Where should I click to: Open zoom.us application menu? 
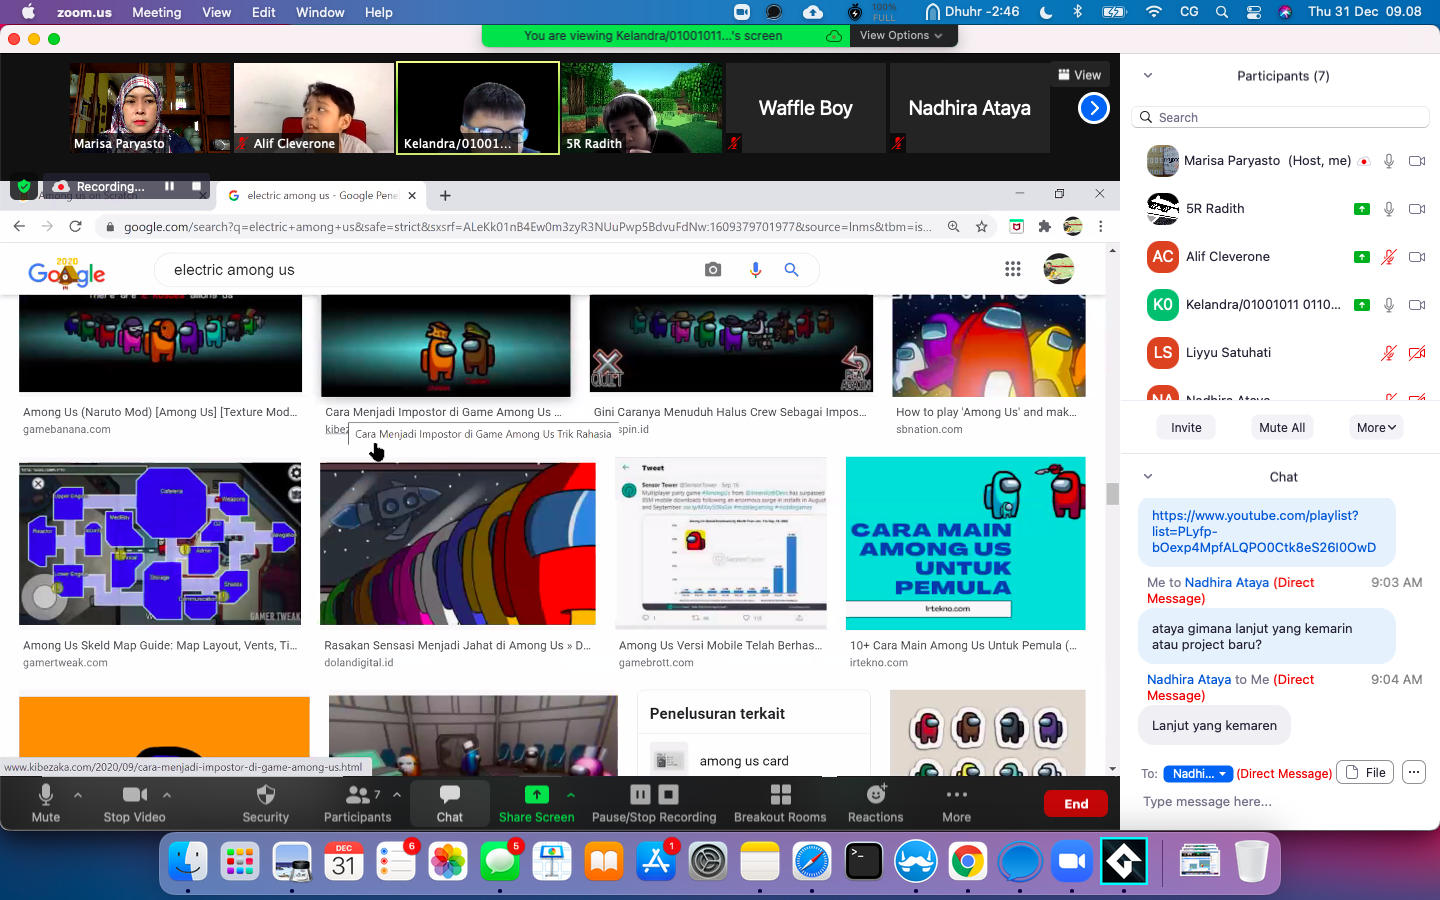pos(84,12)
